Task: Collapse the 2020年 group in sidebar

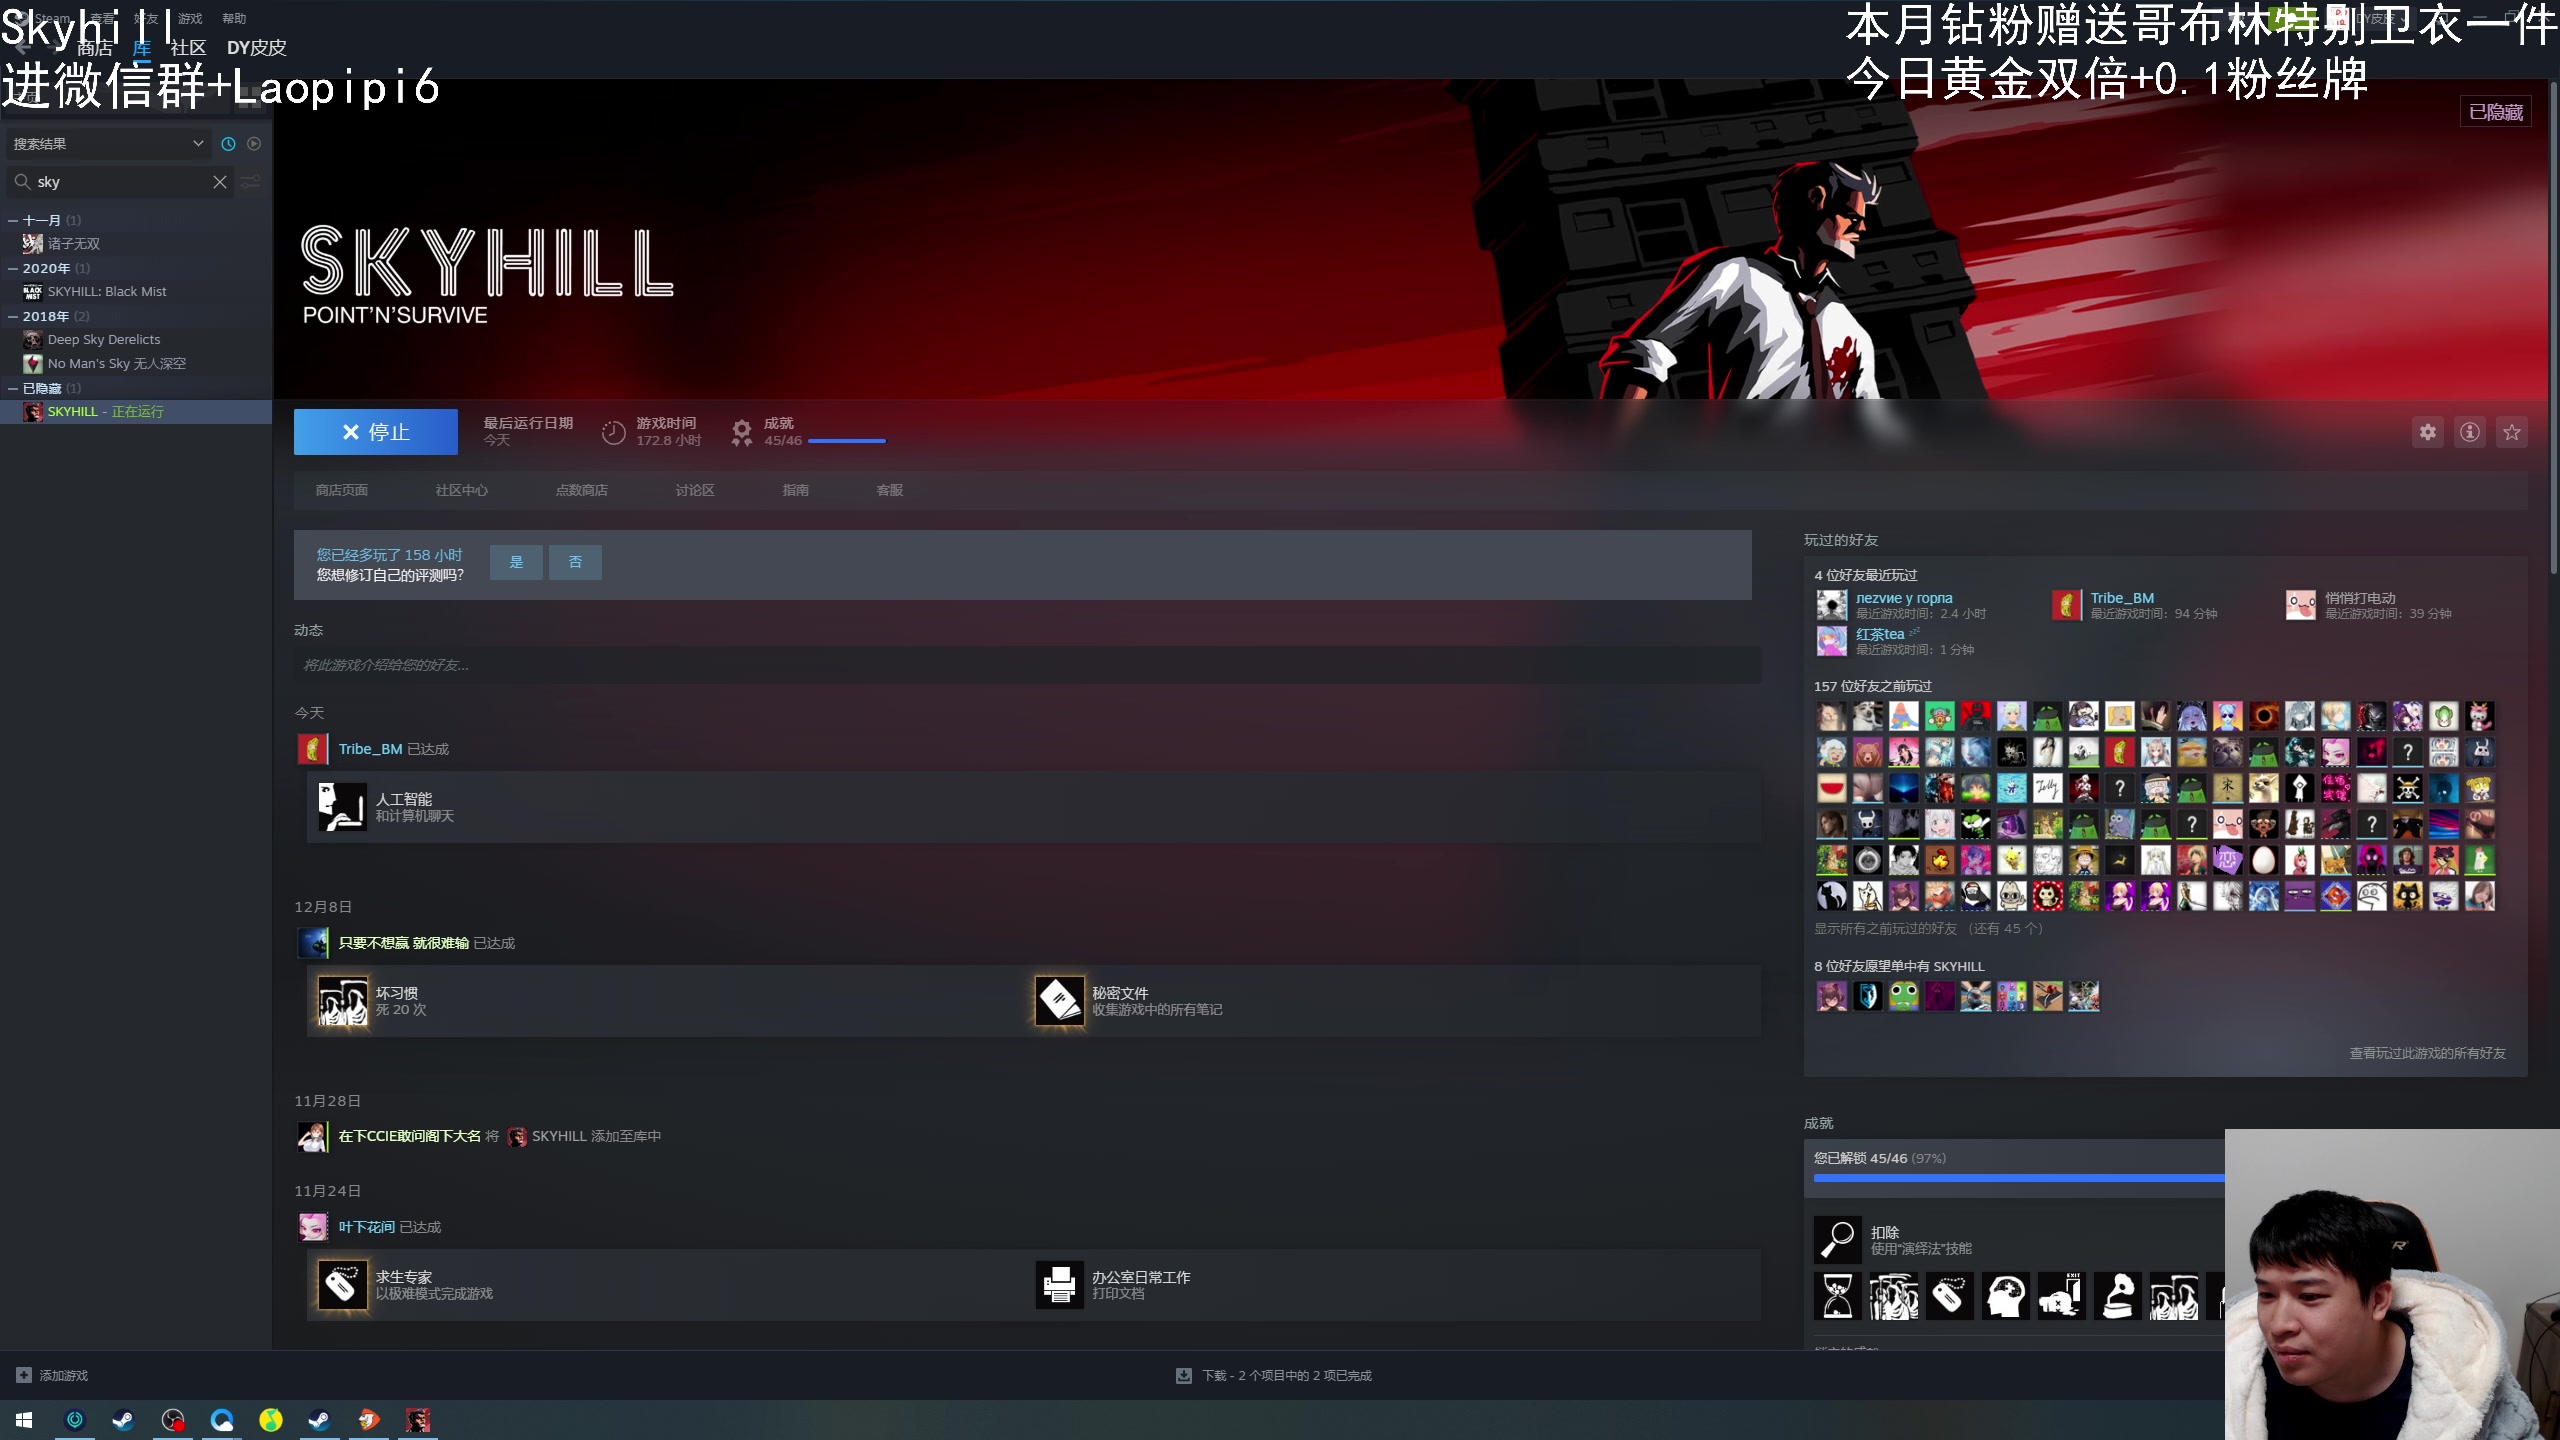Action: (13, 268)
